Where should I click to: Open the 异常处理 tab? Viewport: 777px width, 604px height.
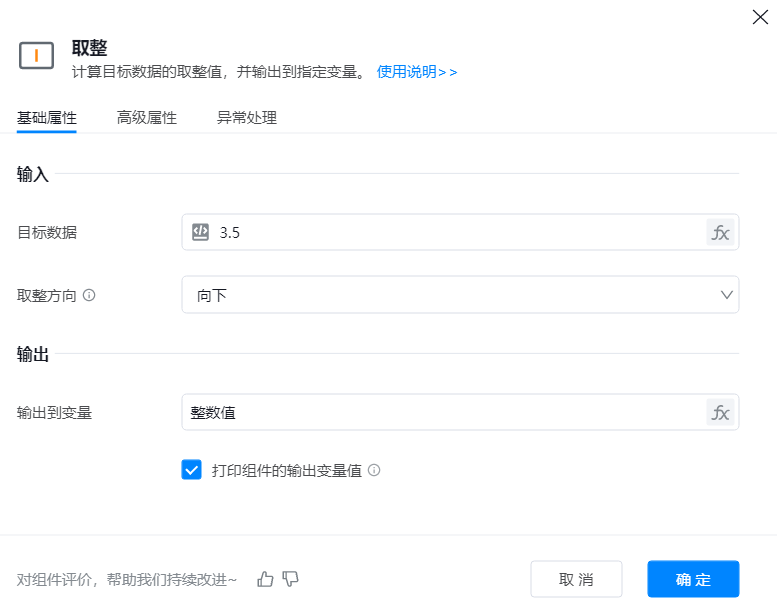point(247,118)
